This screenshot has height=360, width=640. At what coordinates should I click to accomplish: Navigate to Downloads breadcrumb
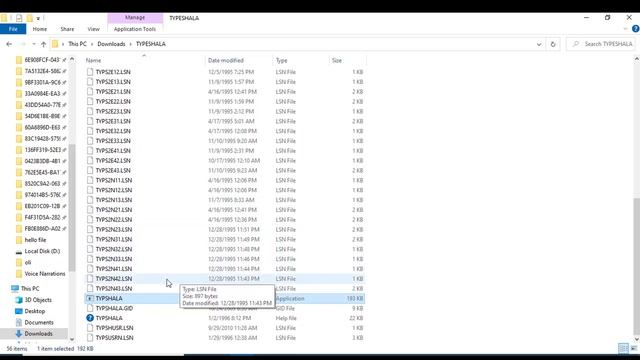pyautogui.click(x=111, y=44)
